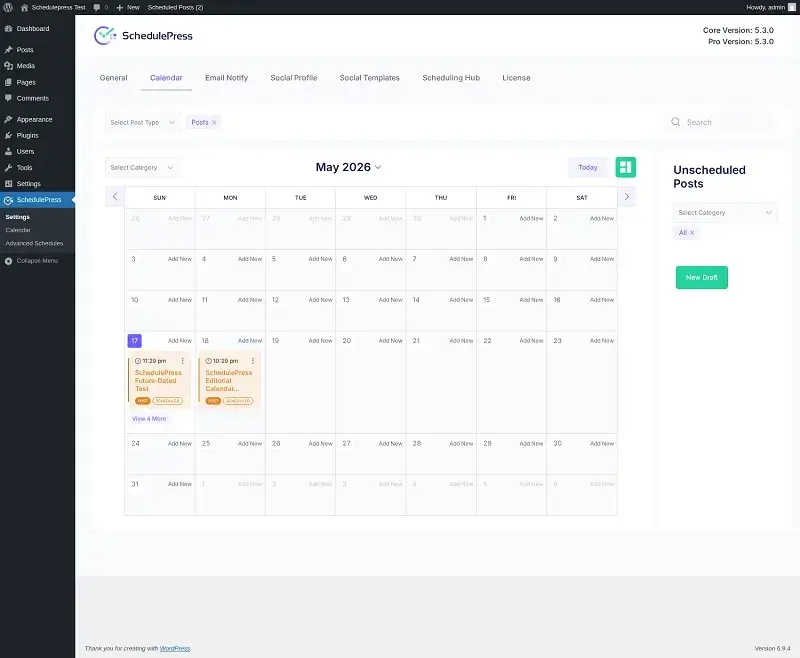Click the Appearance brush icon

click(x=8, y=119)
